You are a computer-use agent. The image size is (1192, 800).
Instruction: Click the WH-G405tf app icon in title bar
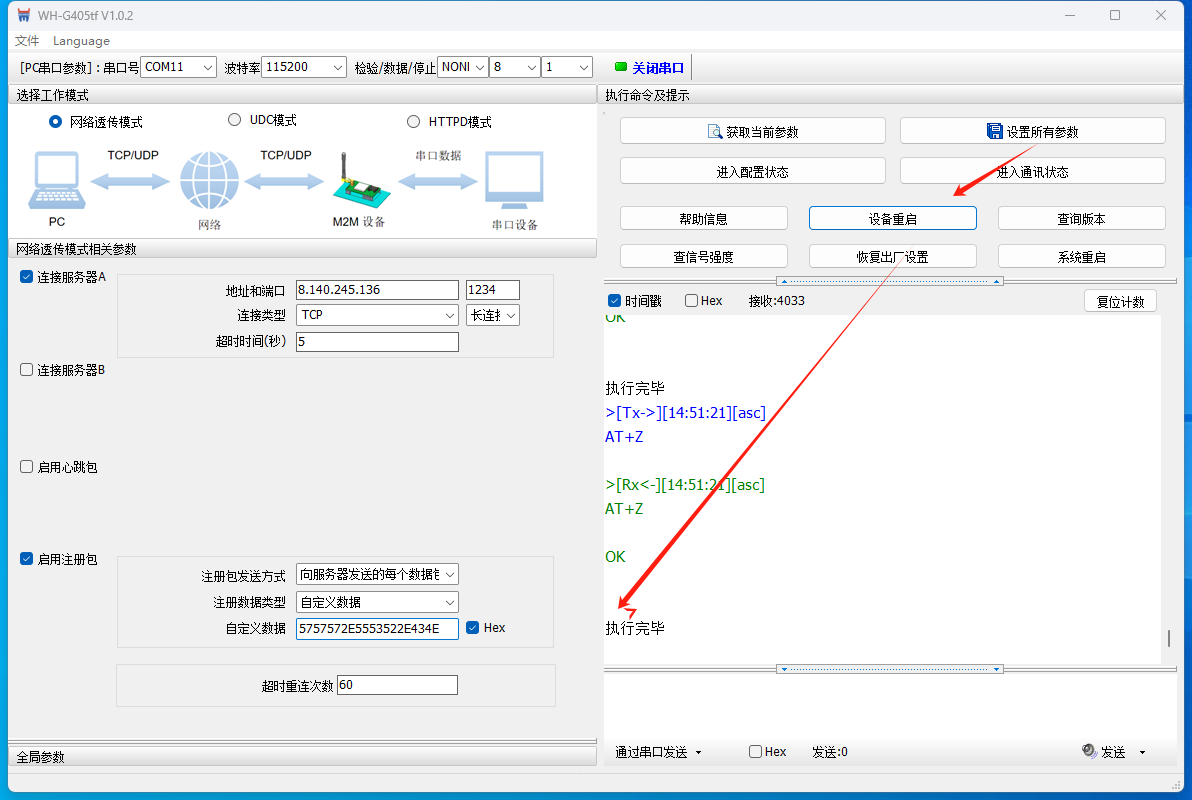click(x=24, y=15)
